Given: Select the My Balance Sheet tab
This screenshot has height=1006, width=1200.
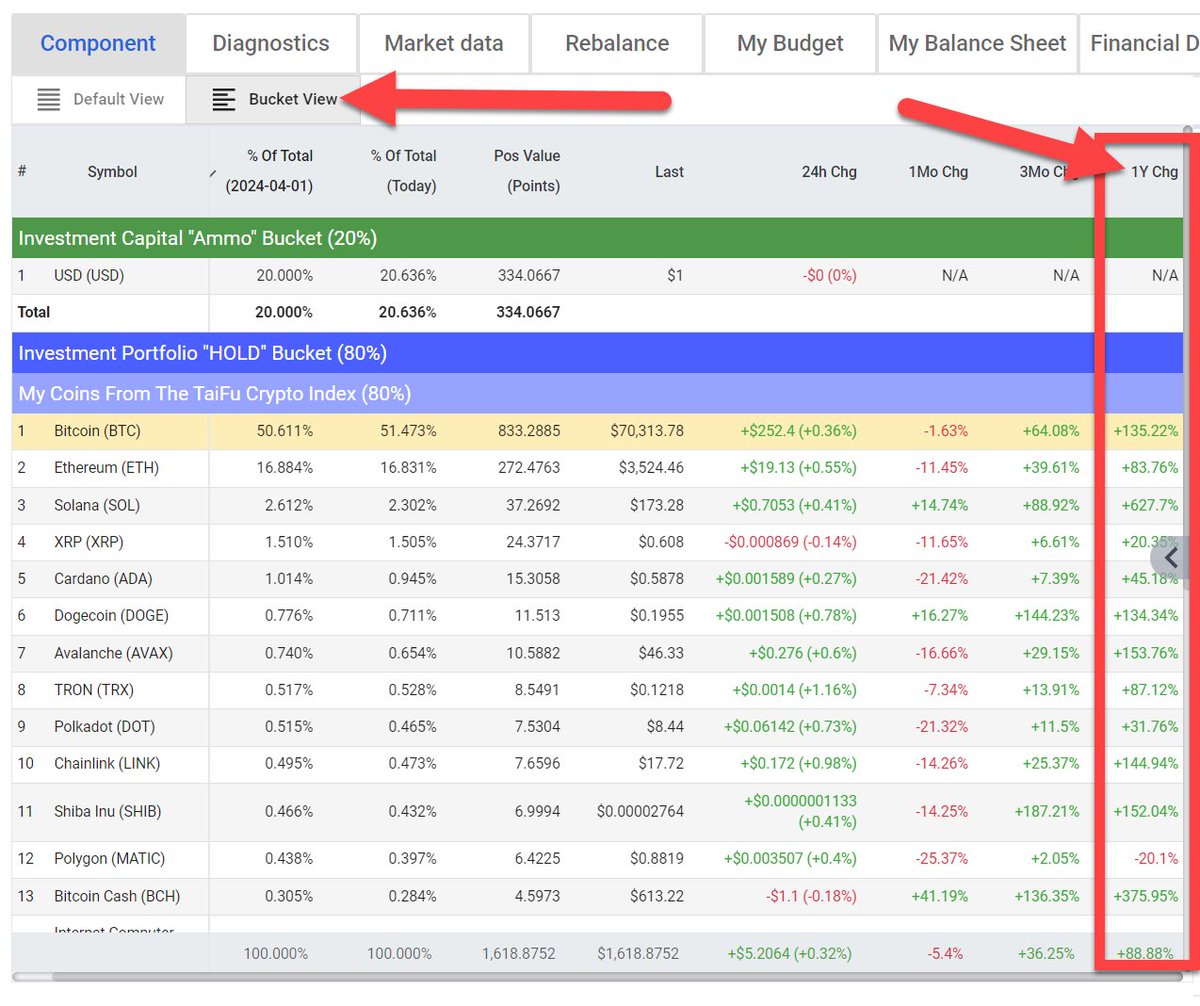Looking at the screenshot, I should point(977,44).
